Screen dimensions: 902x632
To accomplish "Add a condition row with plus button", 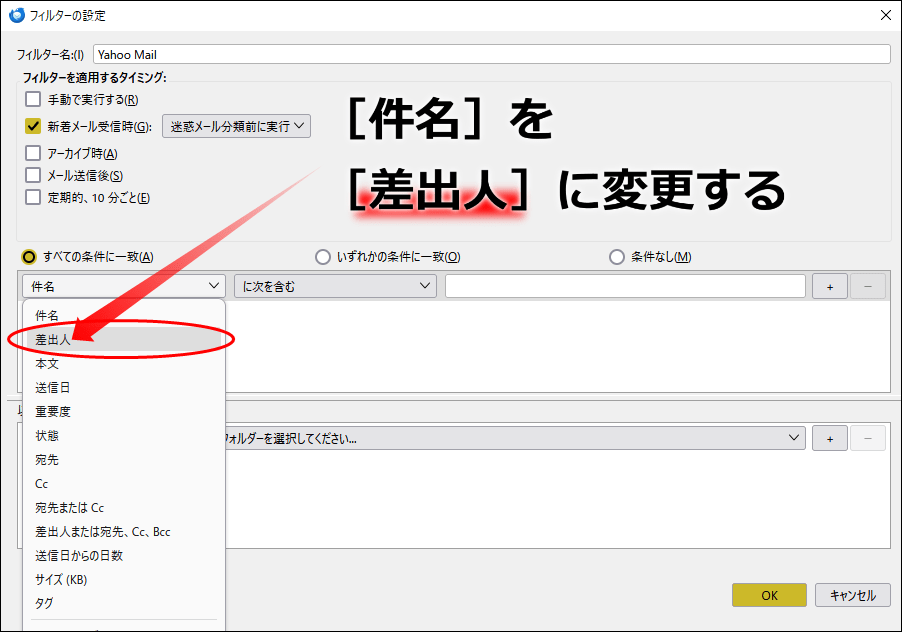I will 830,286.
